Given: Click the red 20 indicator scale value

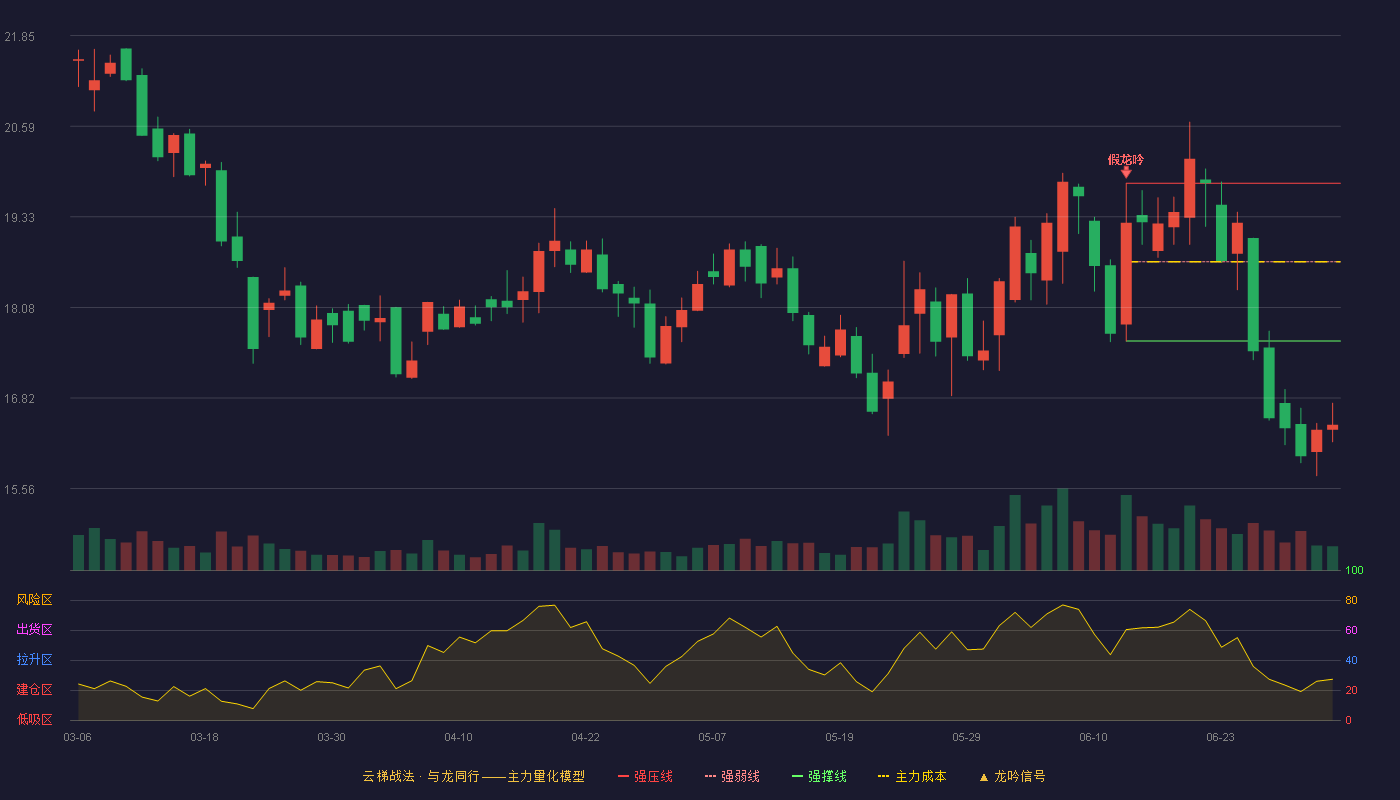Looking at the screenshot, I should pos(1351,690).
